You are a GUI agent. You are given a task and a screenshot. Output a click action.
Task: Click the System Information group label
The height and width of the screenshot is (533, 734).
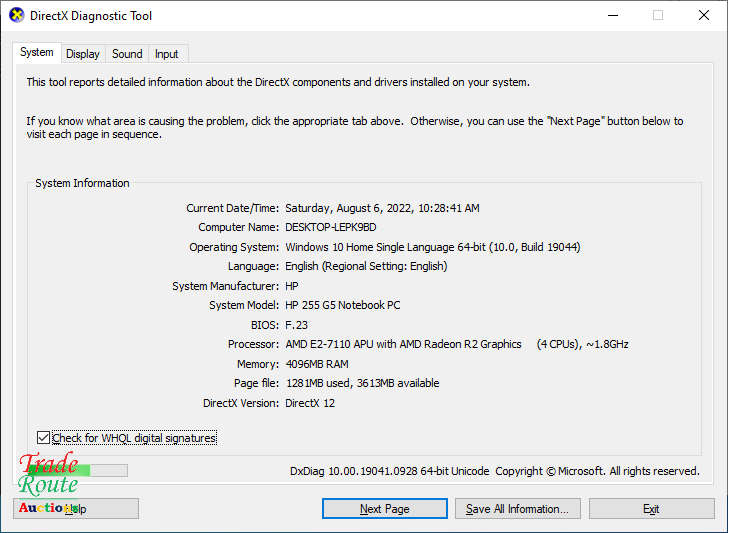coord(82,183)
